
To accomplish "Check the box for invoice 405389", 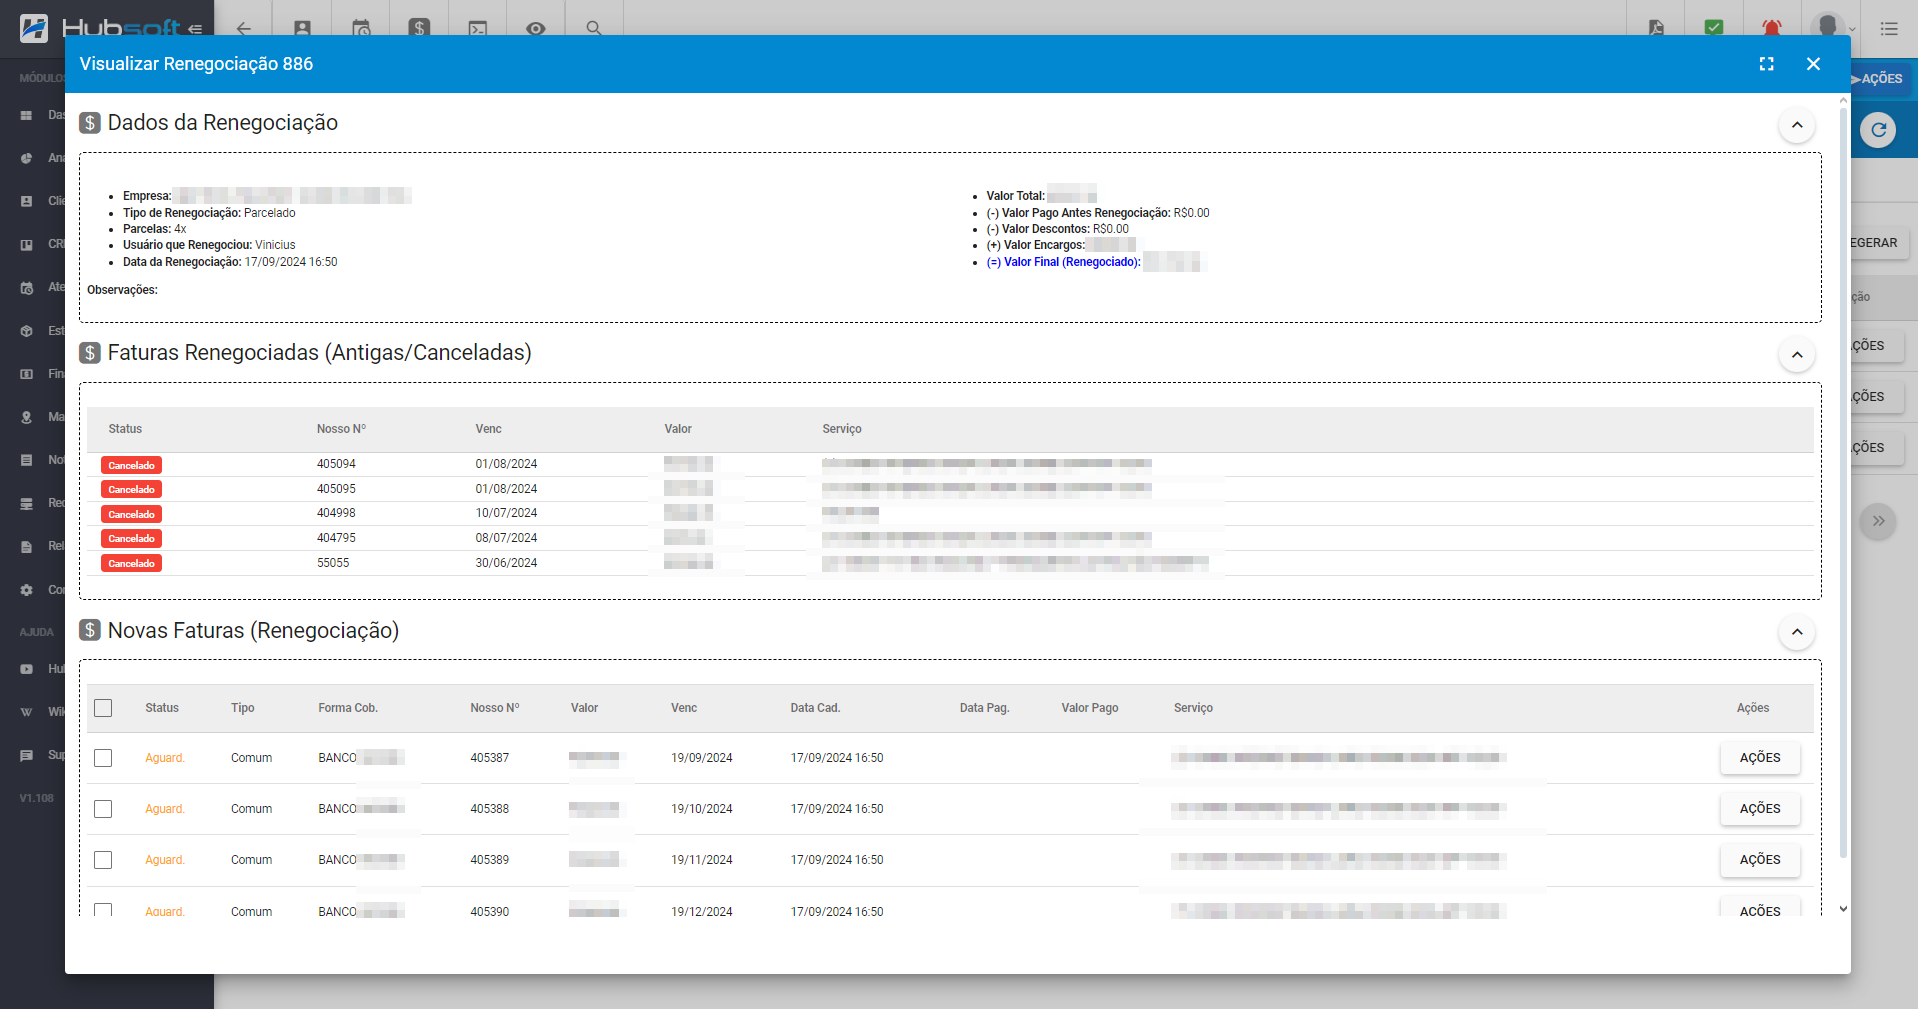I will (x=103, y=860).
